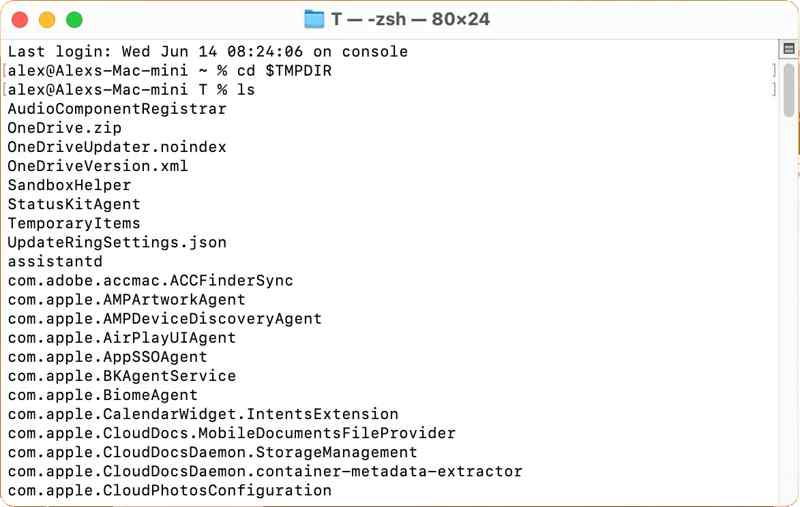Click the OneDriveVersion.xml filename

pyautogui.click(x=97, y=166)
